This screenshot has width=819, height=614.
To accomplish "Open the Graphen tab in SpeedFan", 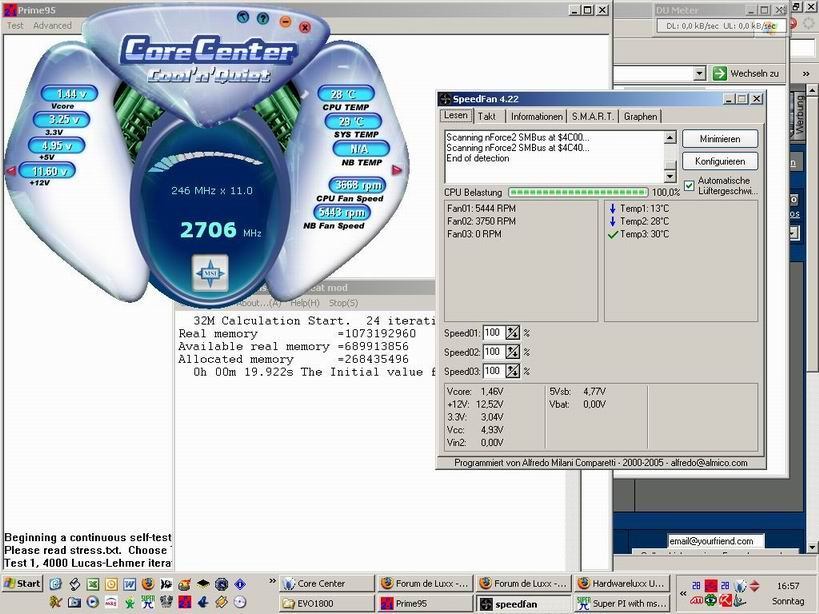I will [x=640, y=116].
